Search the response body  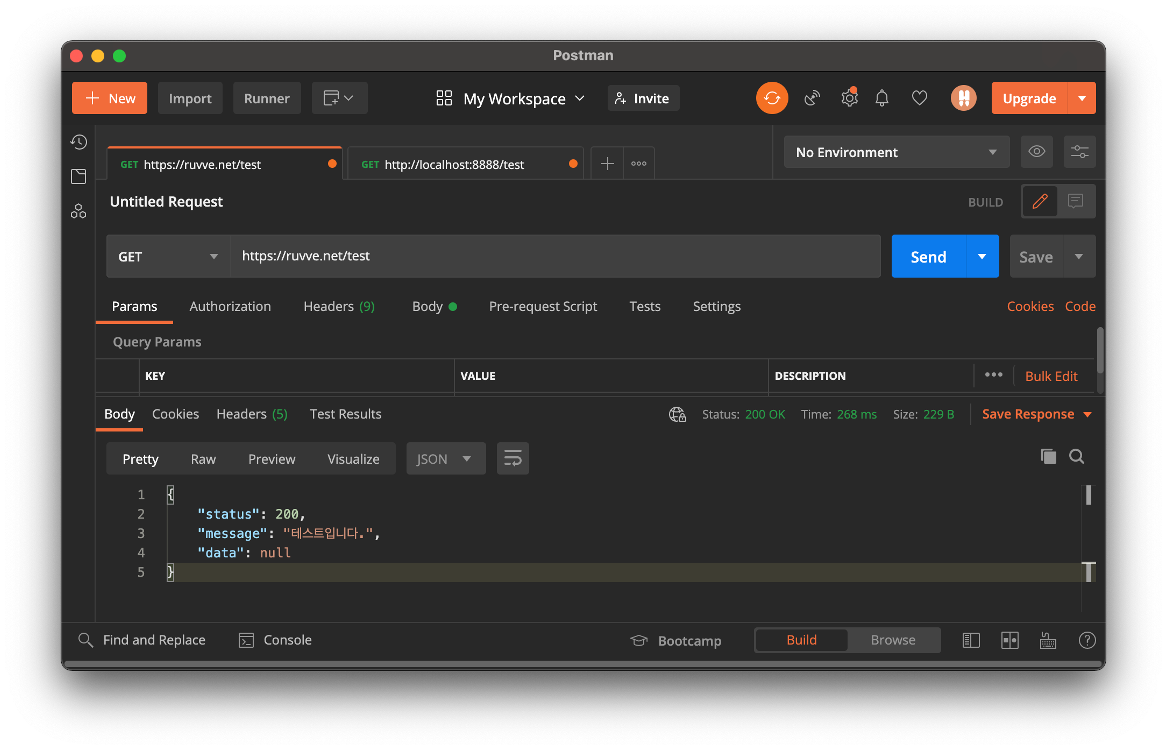pos(1077,456)
